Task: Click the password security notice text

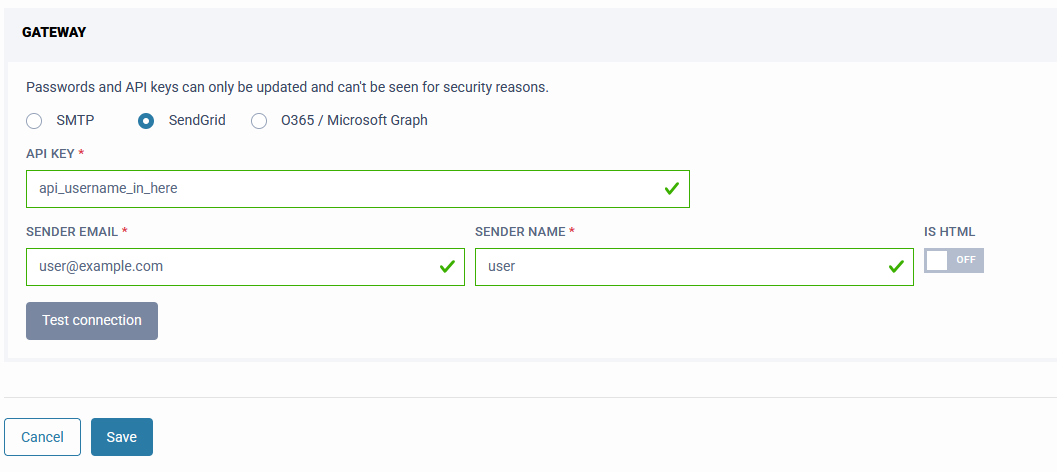Action: [287, 87]
